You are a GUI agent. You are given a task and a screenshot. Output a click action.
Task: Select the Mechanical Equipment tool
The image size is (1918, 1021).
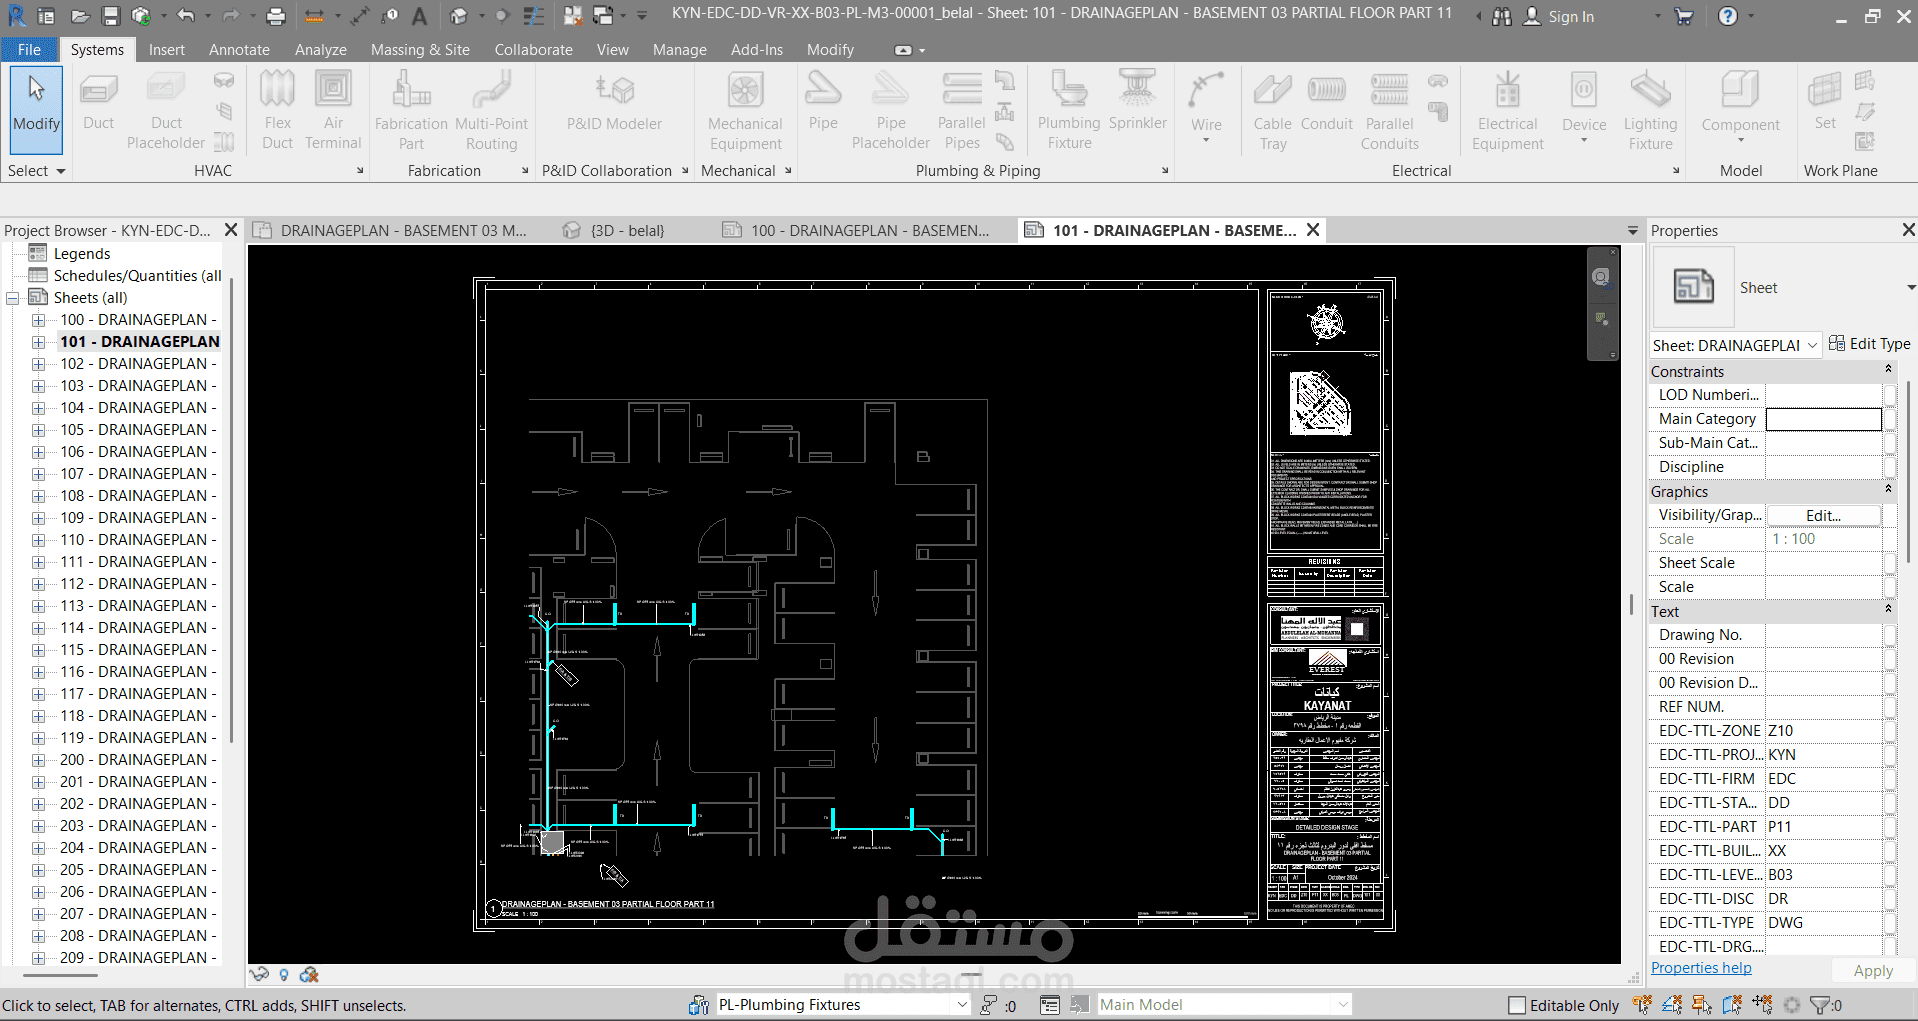point(745,110)
